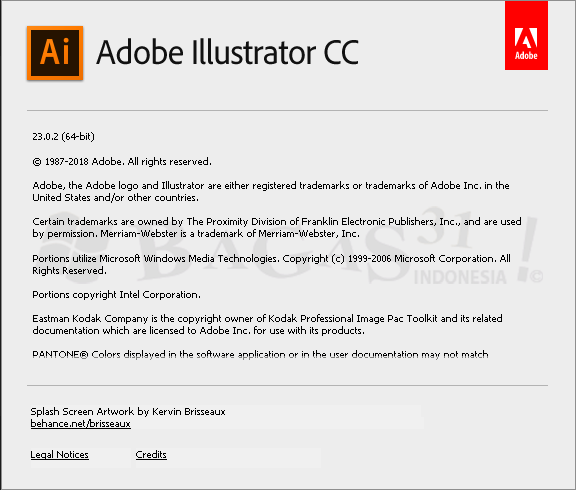Click the orange Ai Illustrator logo icon
Screen dimensions: 576x490
(55, 53)
